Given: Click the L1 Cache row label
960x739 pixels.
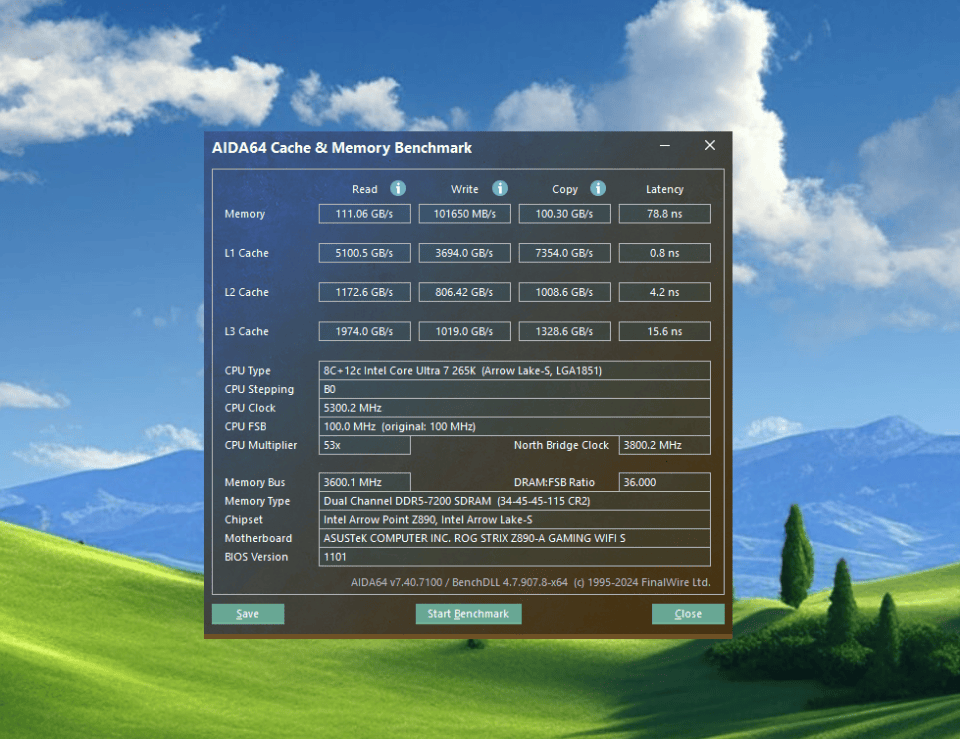Looking at the screenshot, I should [x=247, y=253].
